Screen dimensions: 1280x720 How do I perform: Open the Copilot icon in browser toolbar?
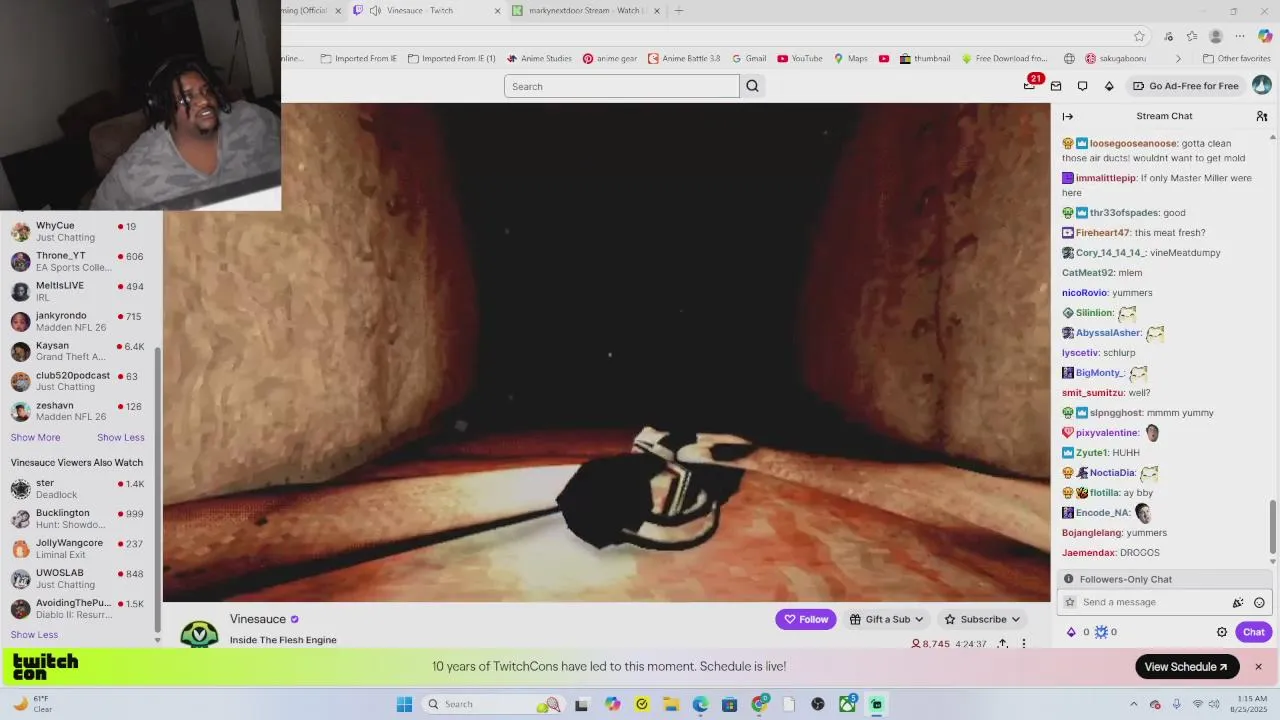1265,36
